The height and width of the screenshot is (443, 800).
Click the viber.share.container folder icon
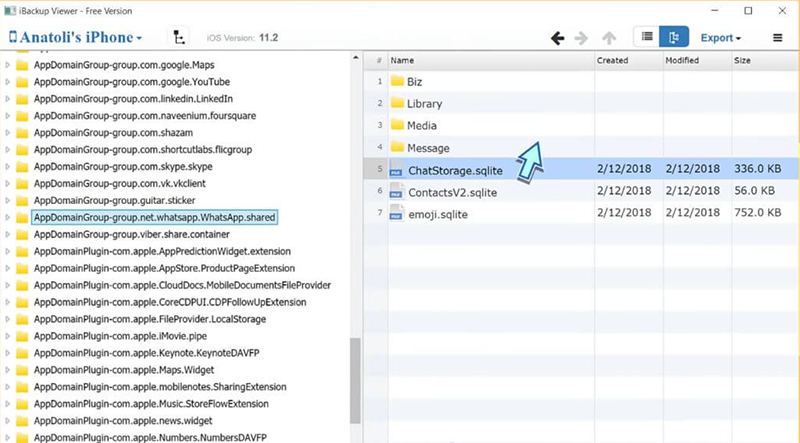[x=22, y=234]
